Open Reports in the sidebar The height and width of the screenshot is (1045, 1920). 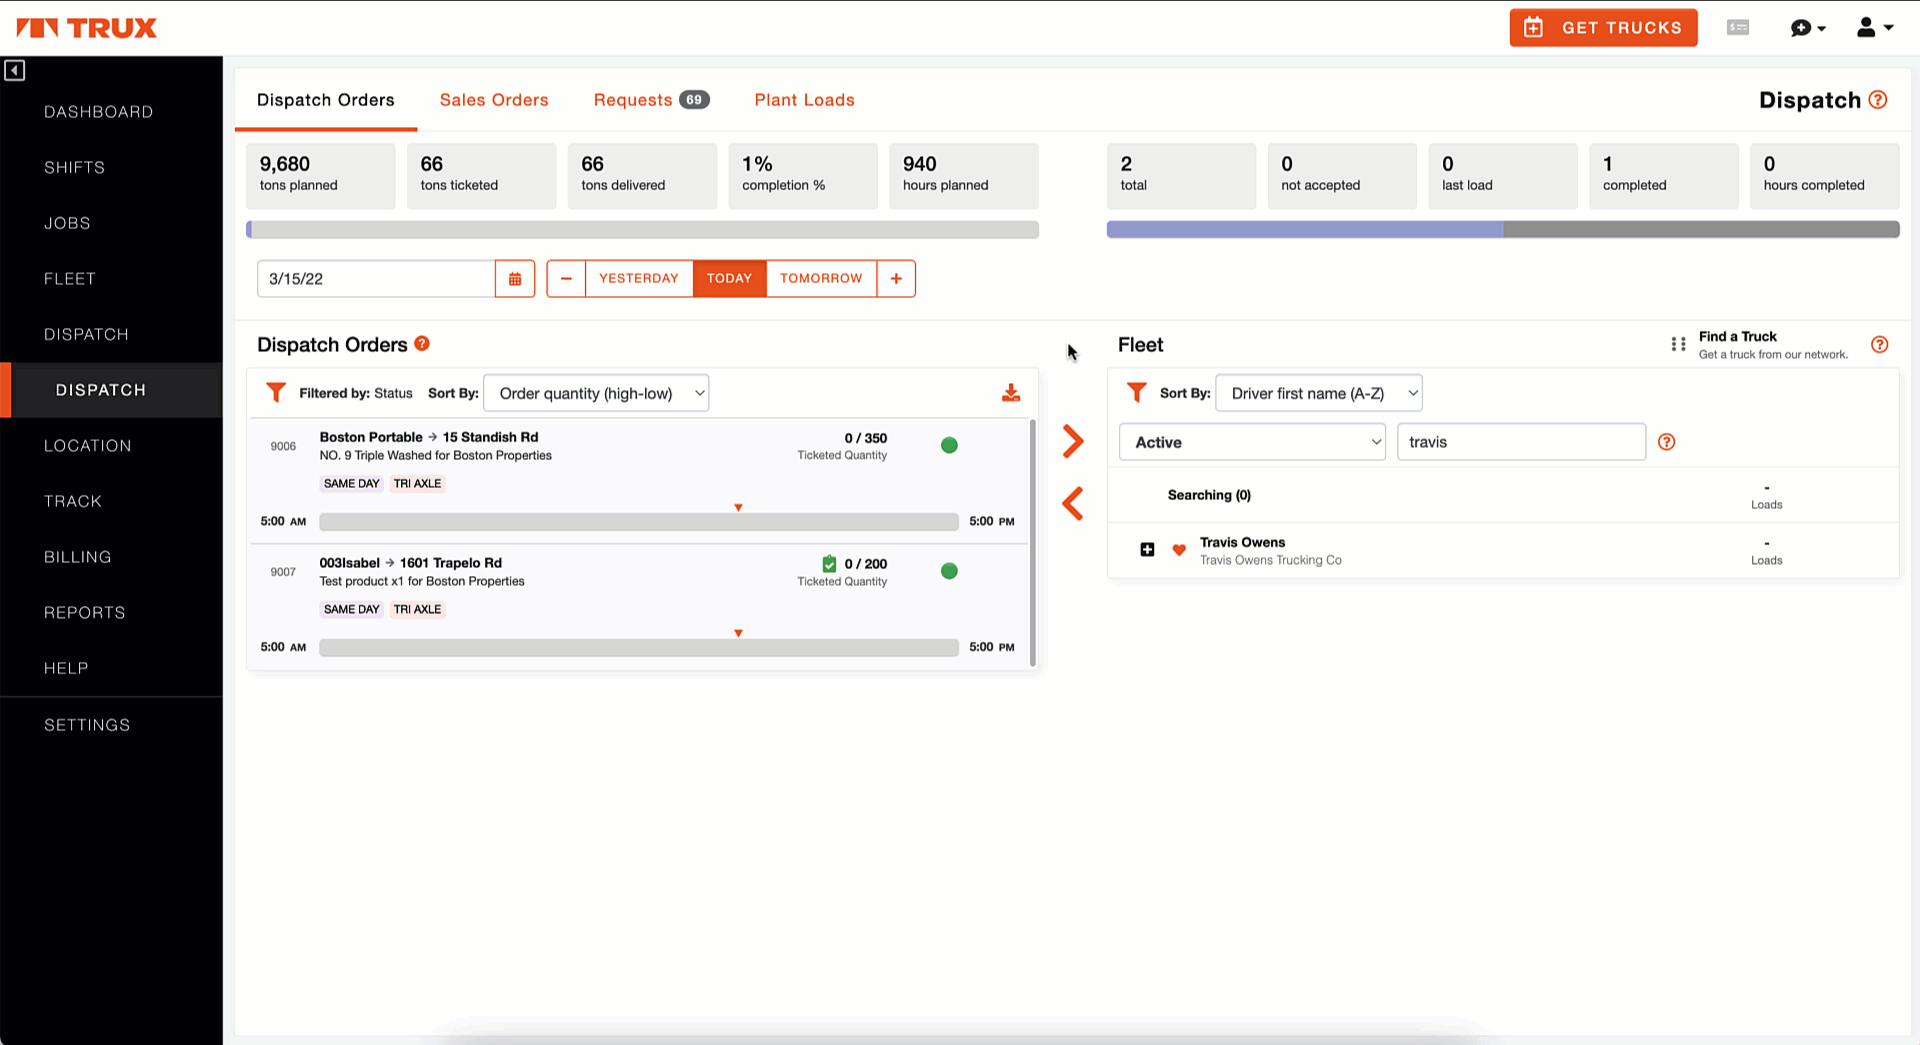coord(85,613)
